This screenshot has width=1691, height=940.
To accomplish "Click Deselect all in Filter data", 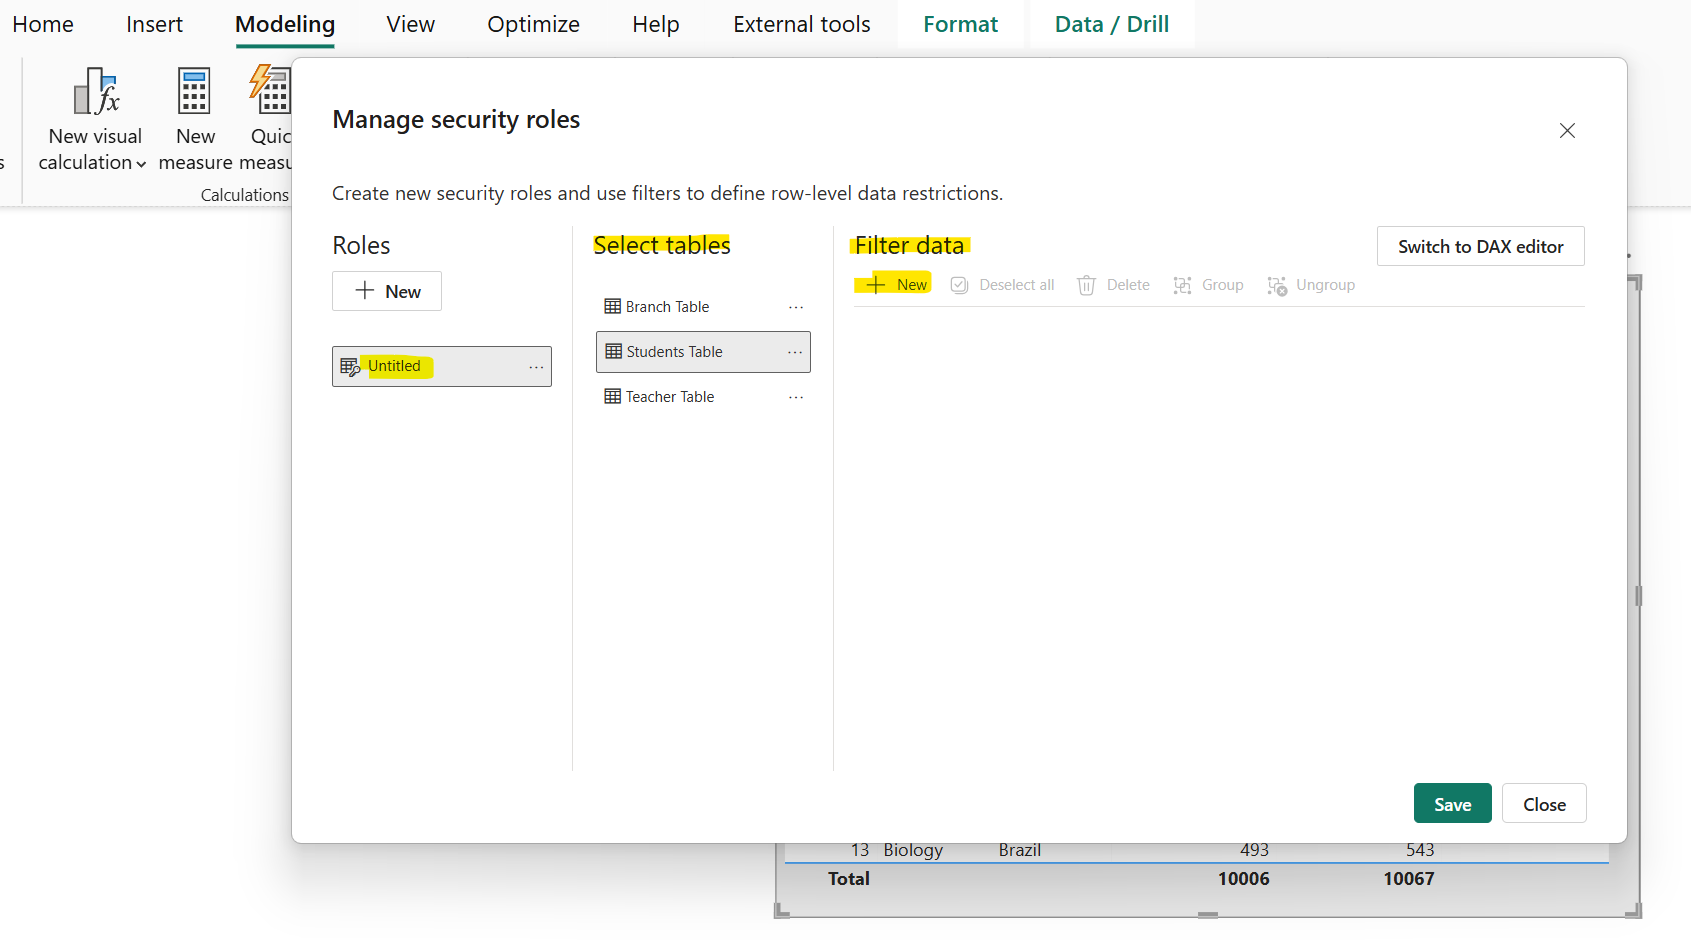I will click(1003, 285).
